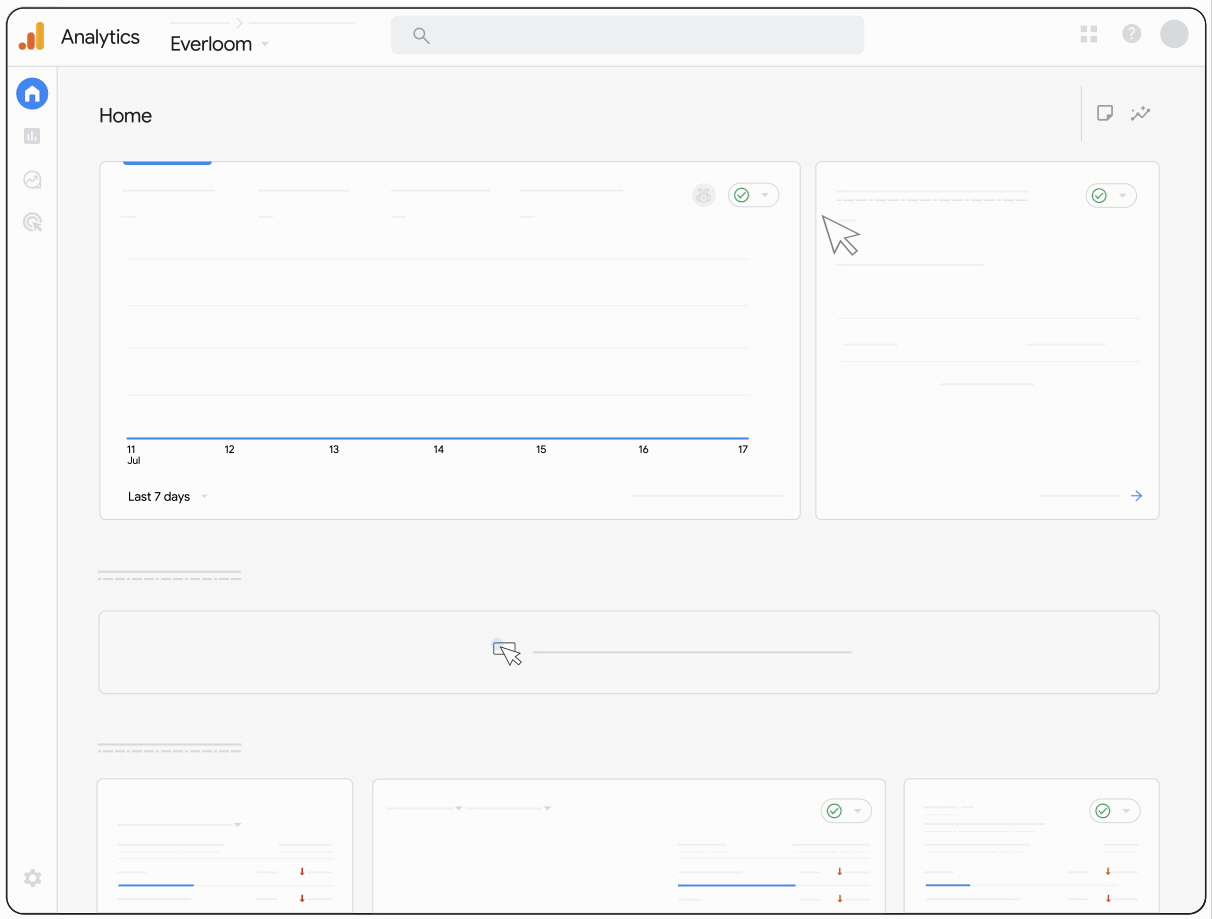1212x919 pixels.
Task: Open the Admin settings gear
Action: click(32, 878)
